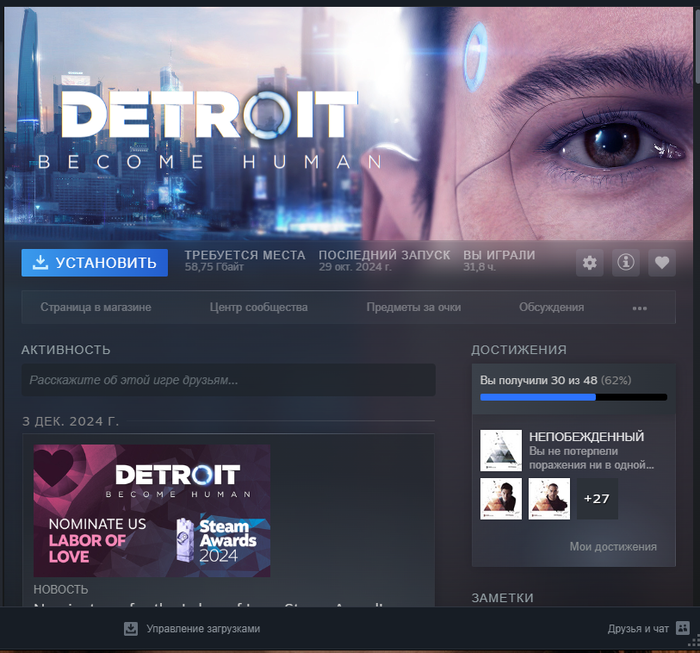The width and height of the screenshot is (700, 653).
Task: Open Страница в магазине tab
Action: pyautogui.click(x=96, y=307)
